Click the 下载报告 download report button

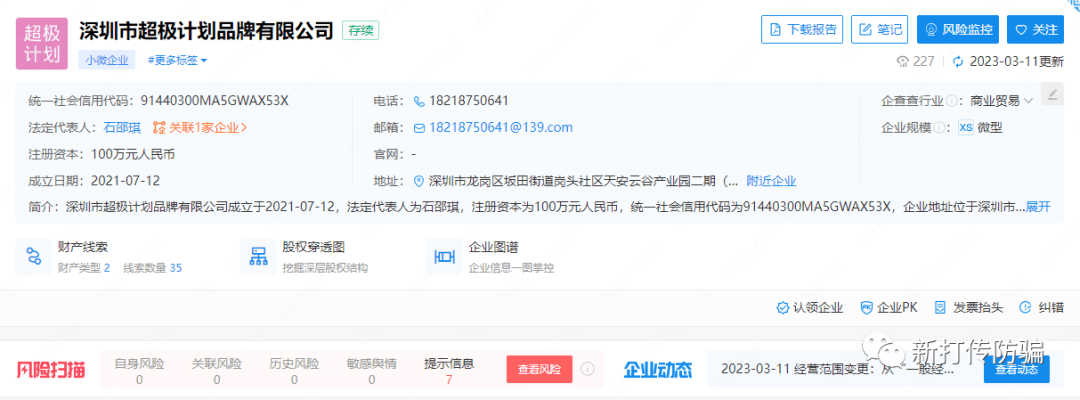tap(802, 30)
